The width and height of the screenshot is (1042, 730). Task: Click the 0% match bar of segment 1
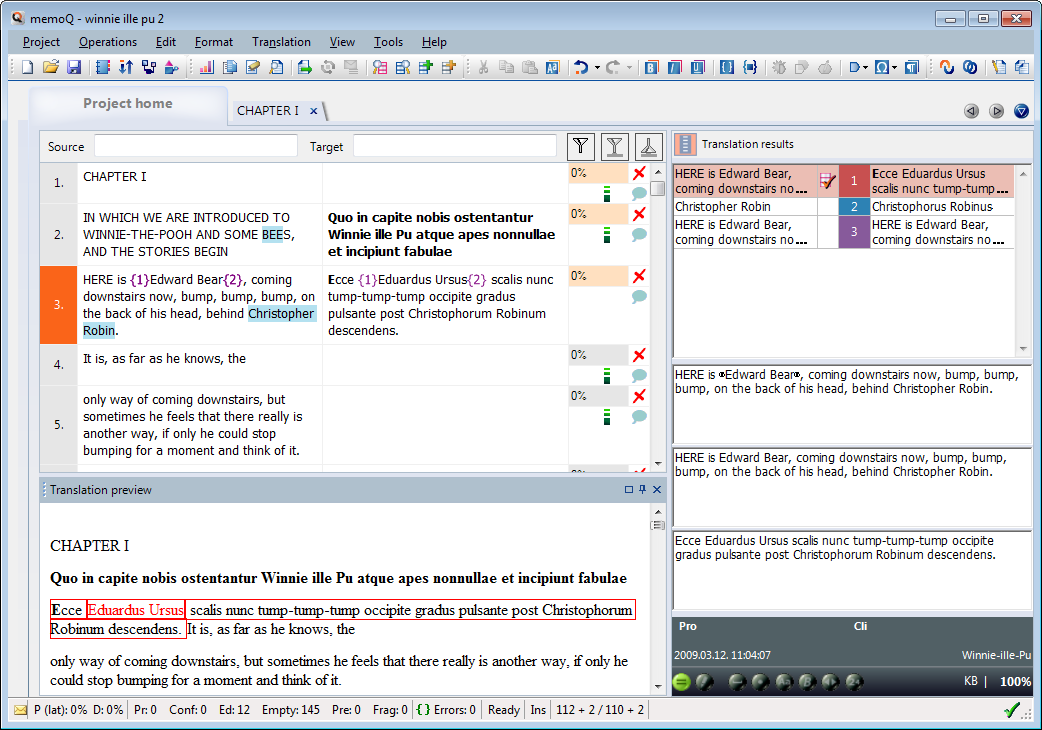(598, 173)
